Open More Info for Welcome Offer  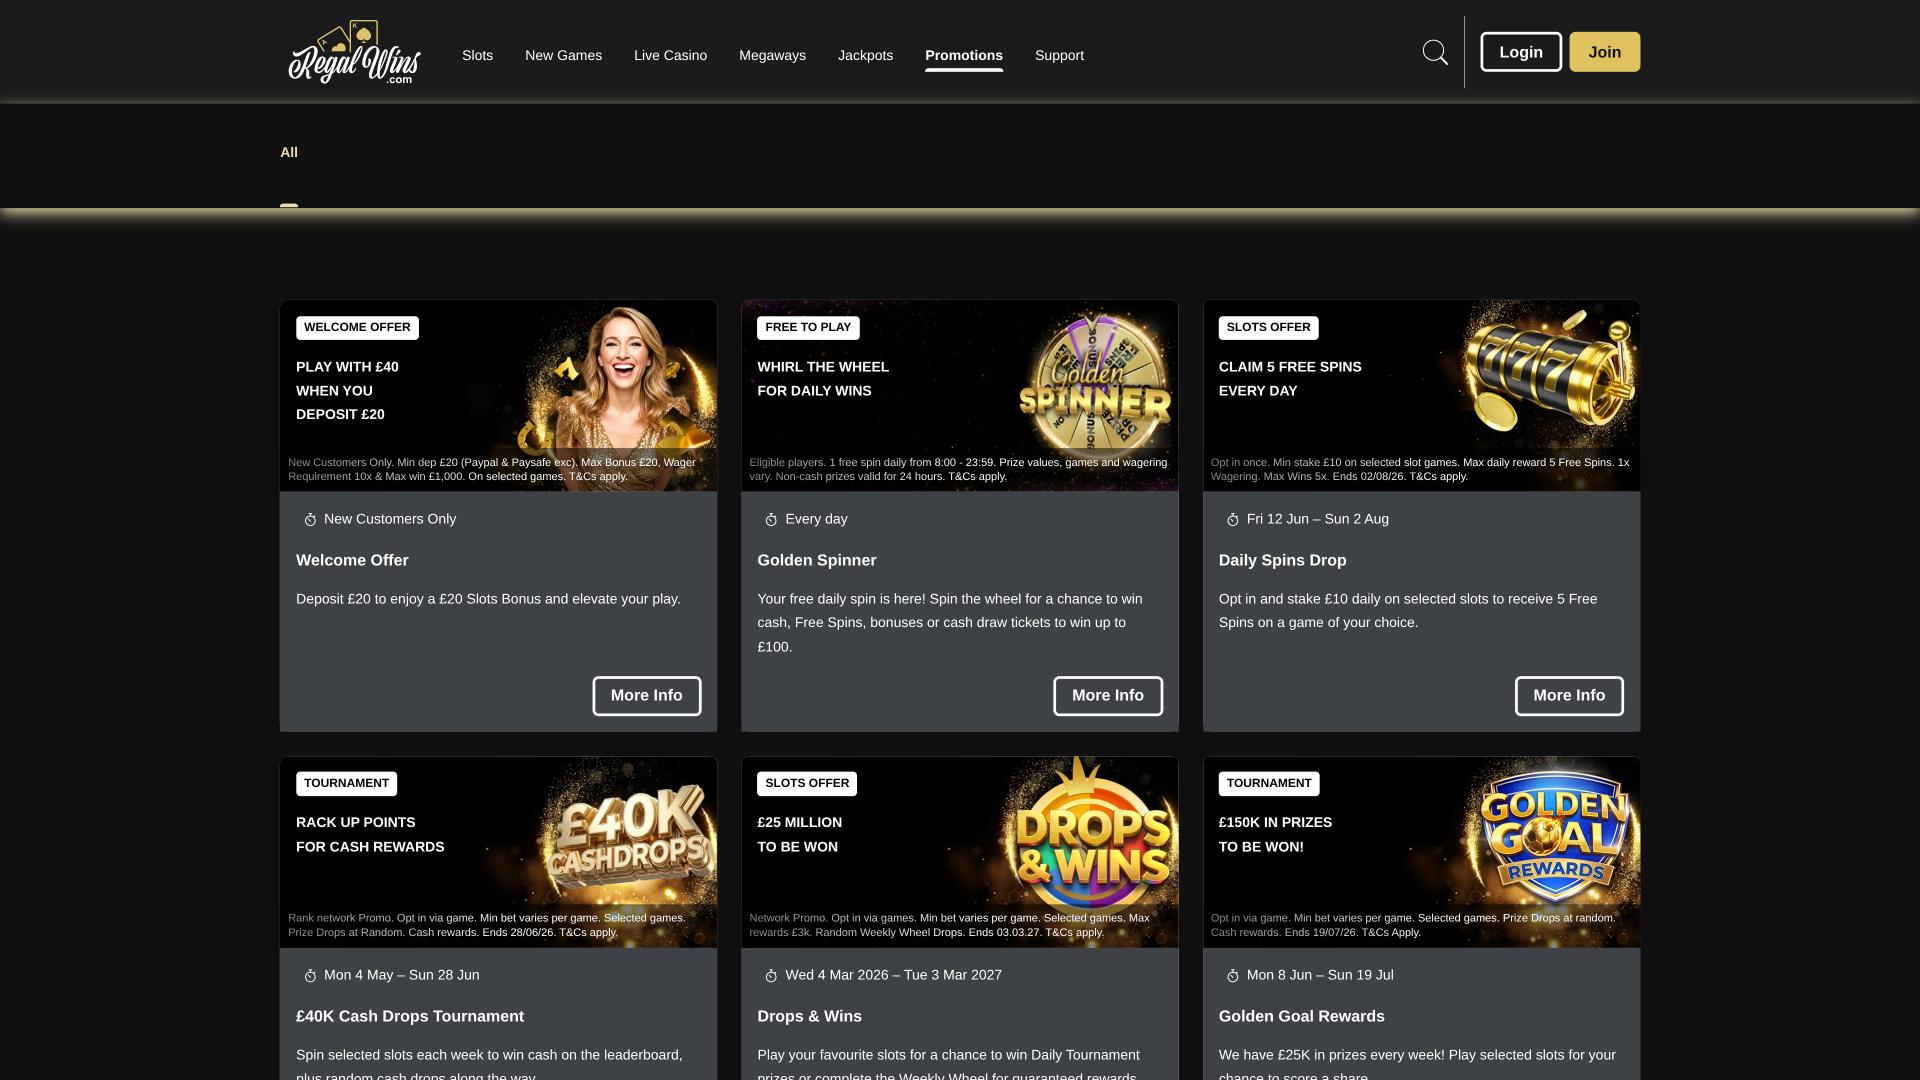click(x=646, y=696)
